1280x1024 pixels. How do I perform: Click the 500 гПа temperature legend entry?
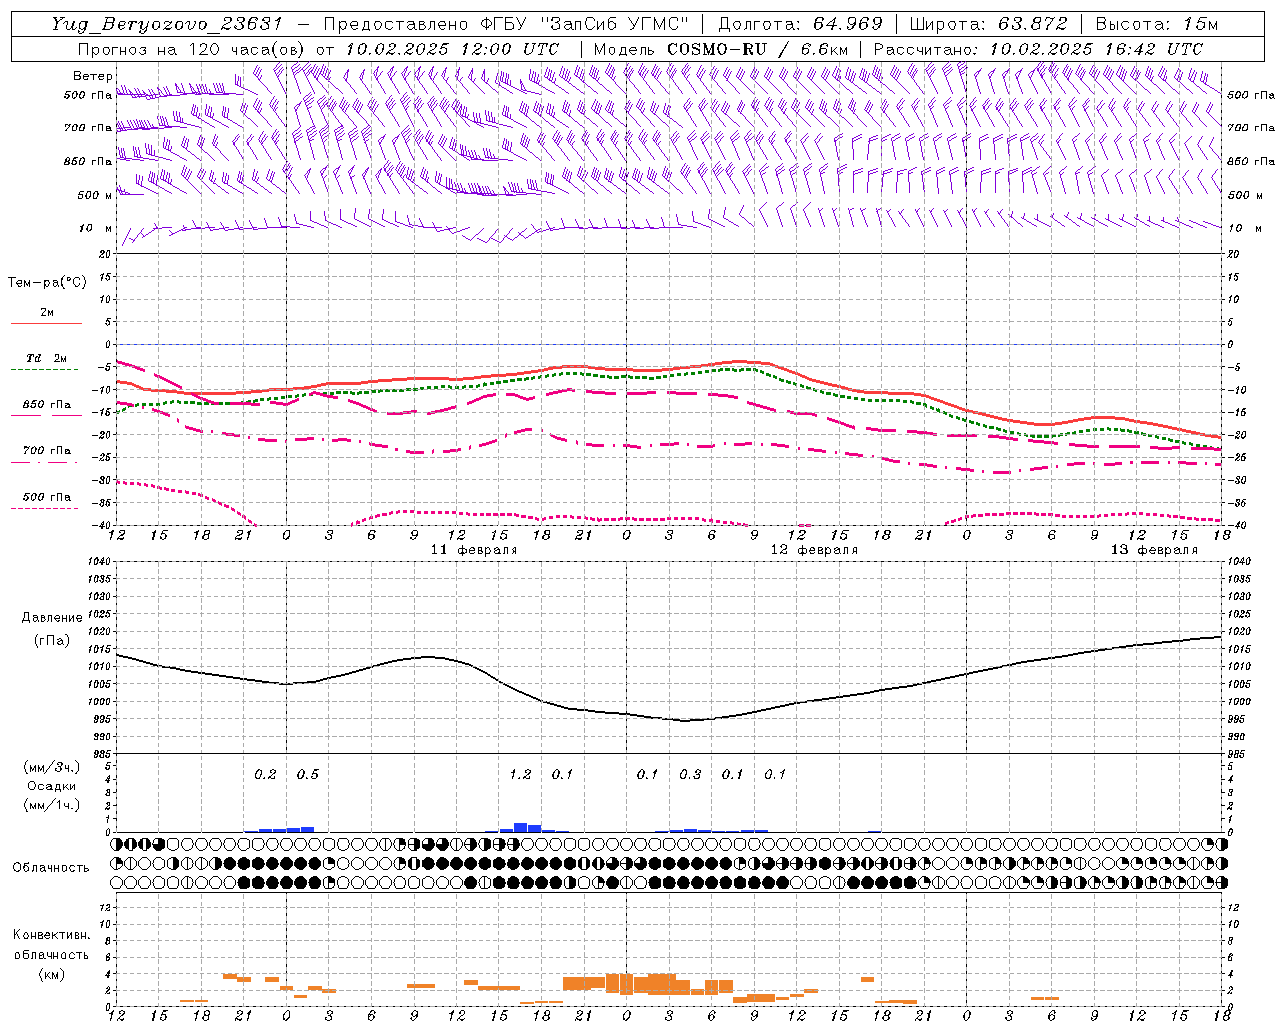pos(46,497)
